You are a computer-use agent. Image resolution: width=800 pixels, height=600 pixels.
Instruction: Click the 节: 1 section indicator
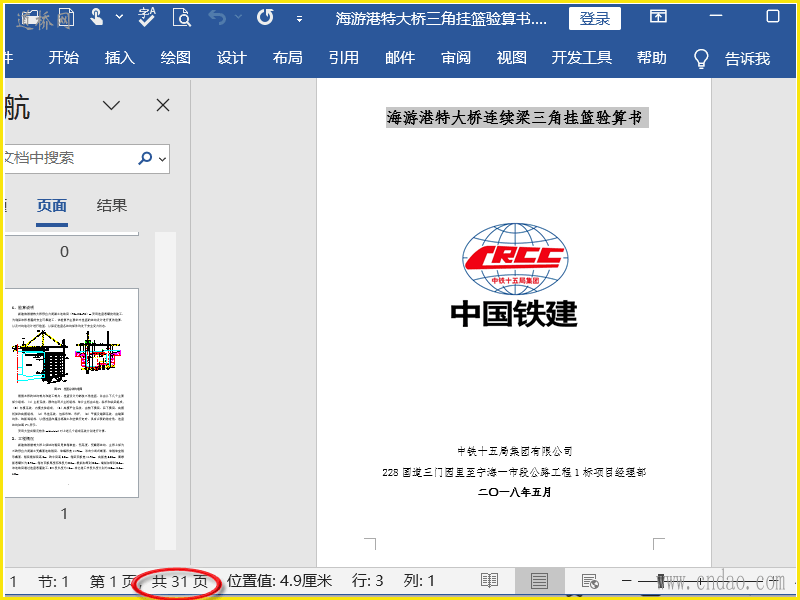click(x=53, y=581)
